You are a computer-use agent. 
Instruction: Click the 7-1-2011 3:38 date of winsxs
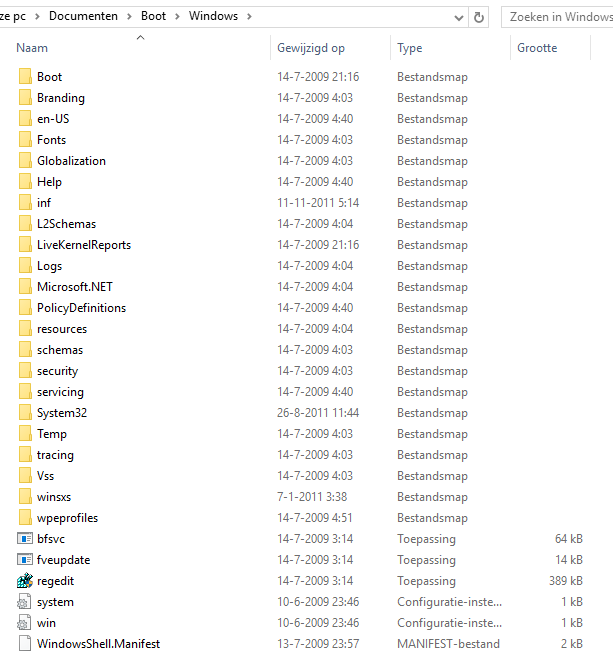(x=312, y=497)
